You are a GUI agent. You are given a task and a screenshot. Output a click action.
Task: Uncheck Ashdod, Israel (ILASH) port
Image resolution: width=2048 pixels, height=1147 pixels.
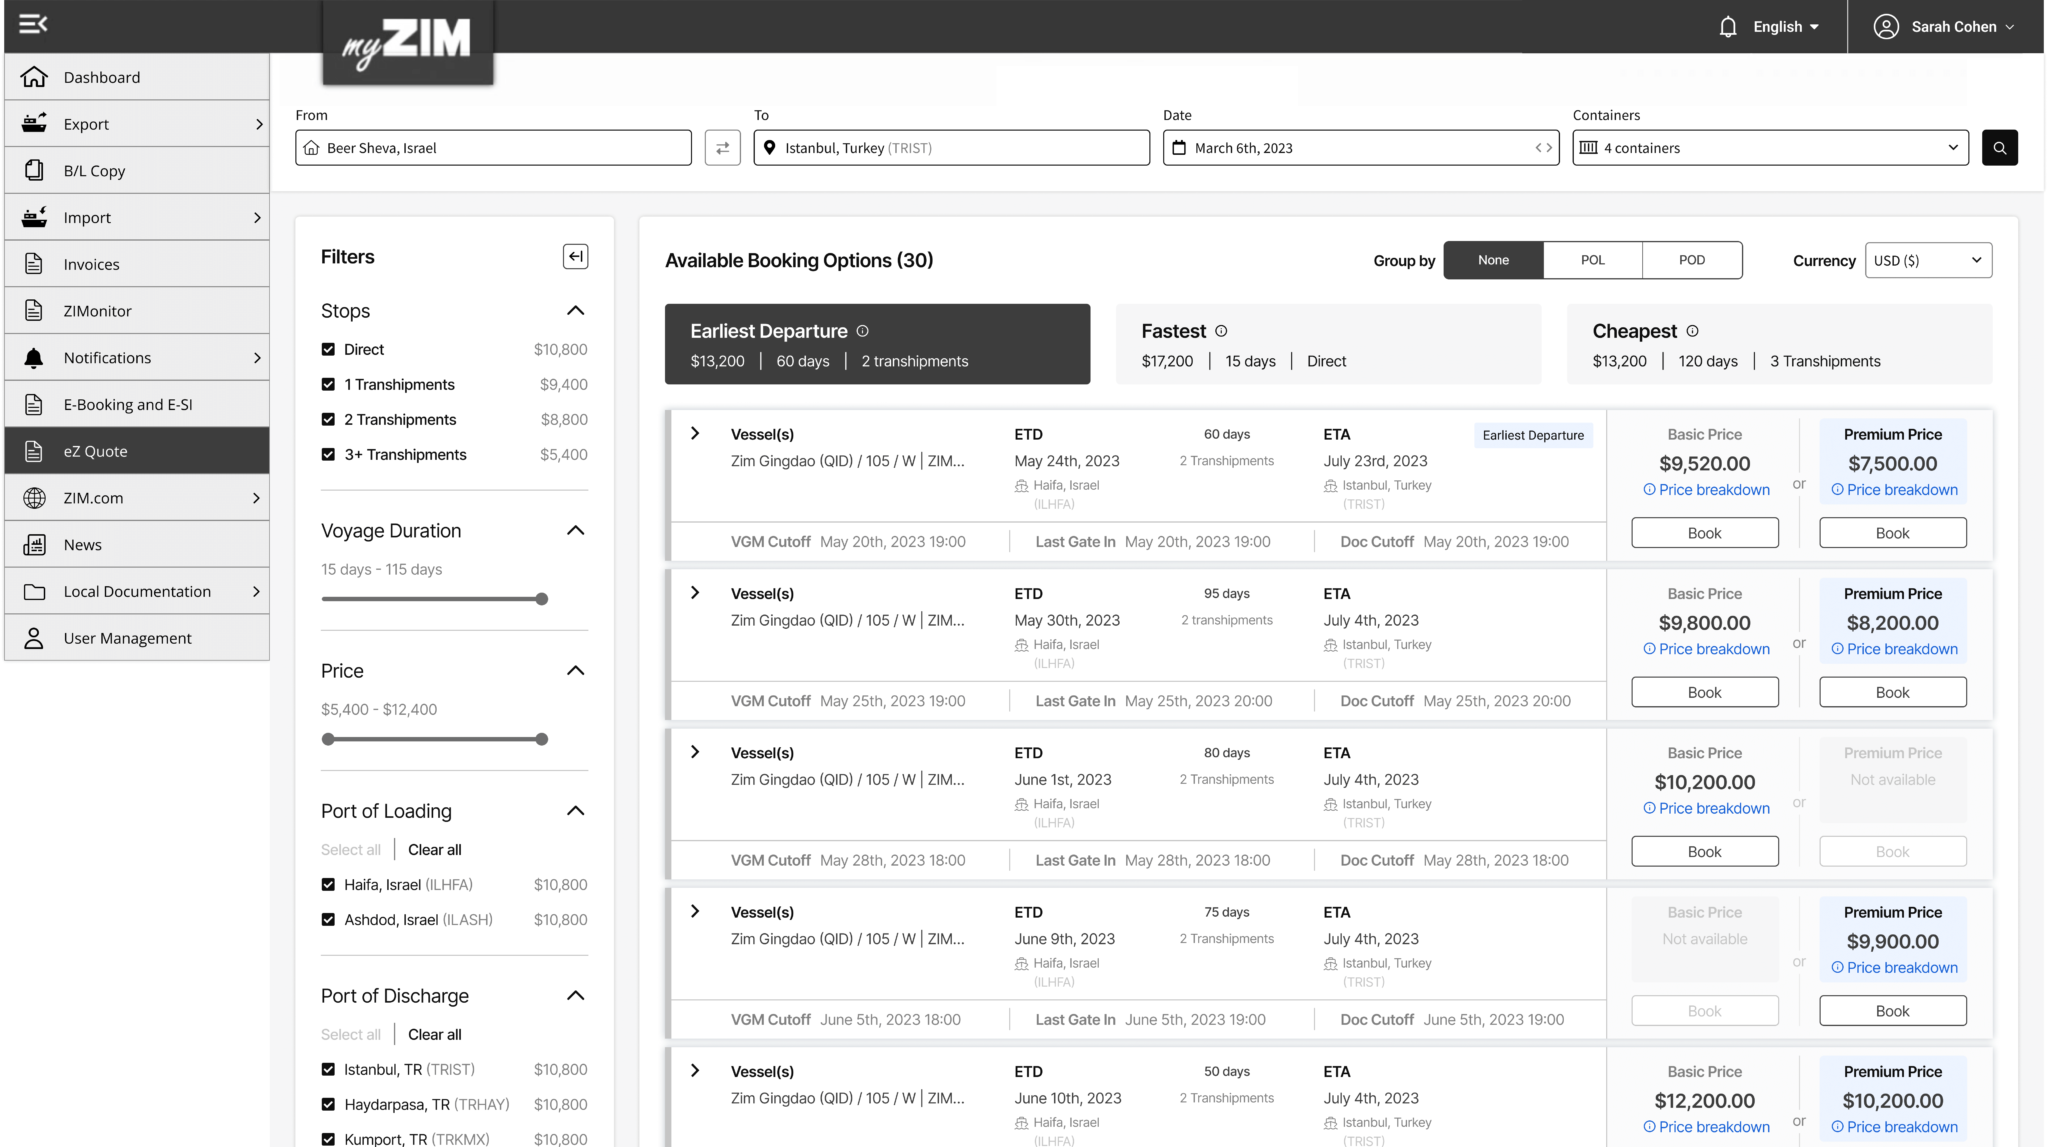pyautogui.click(x=328, y=919)
